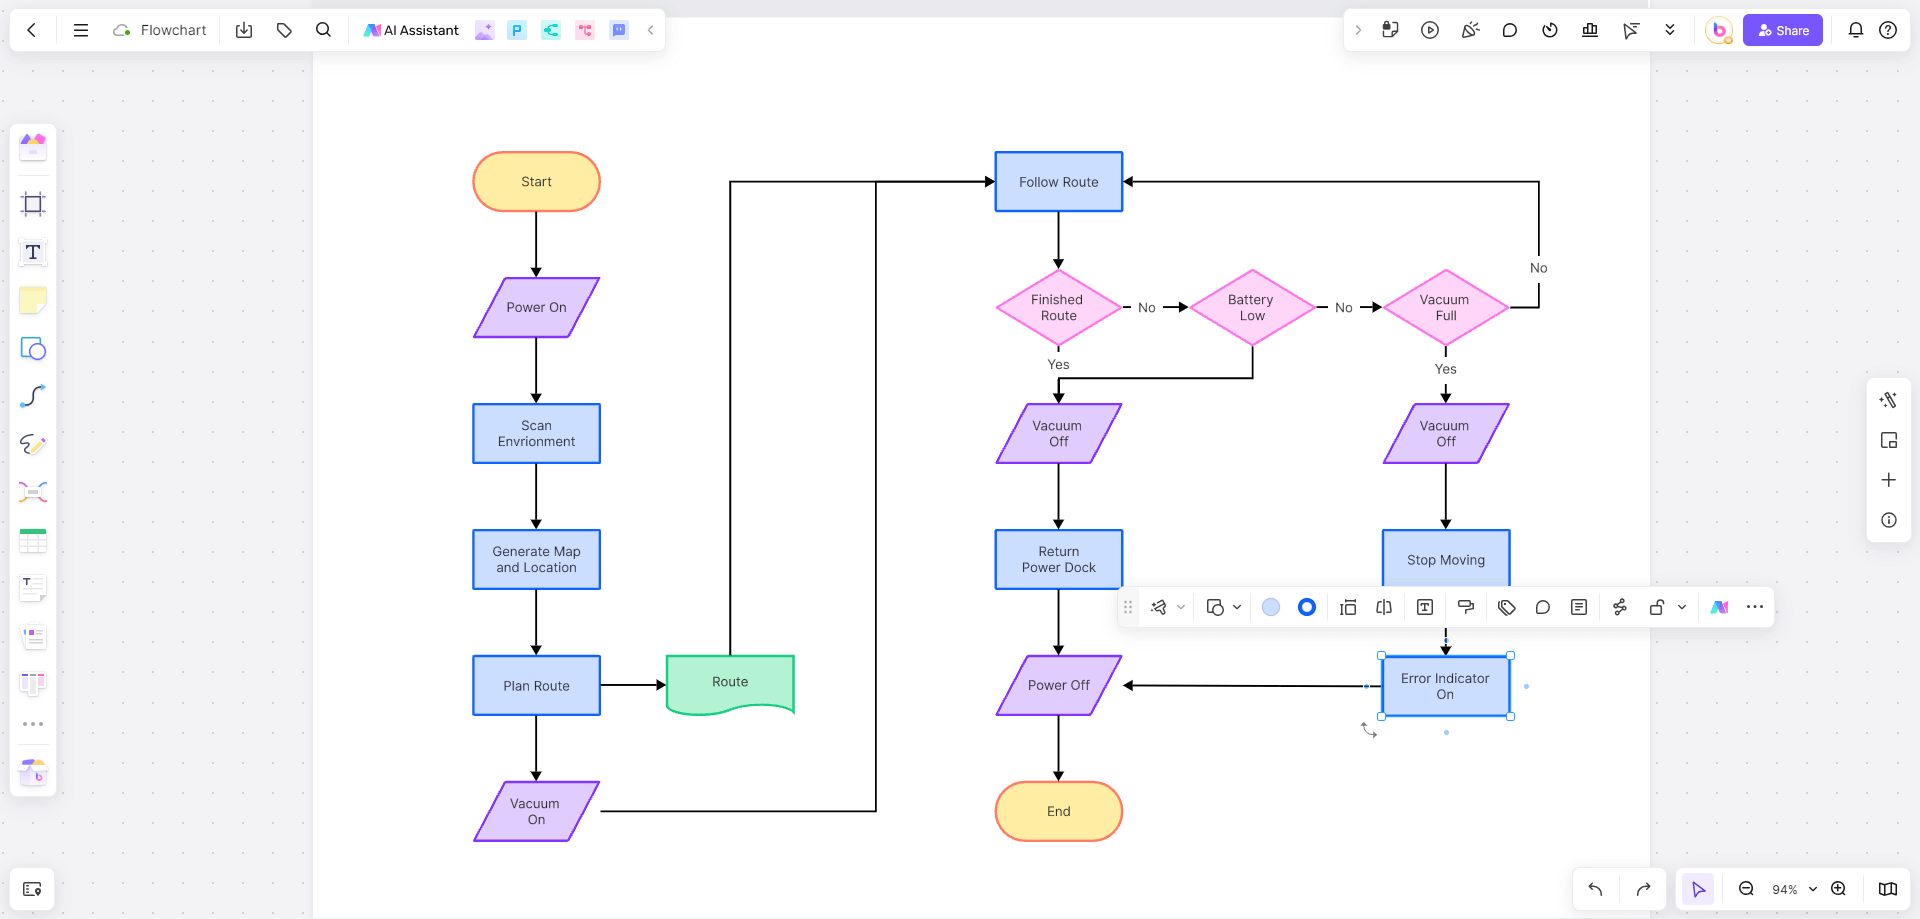Pick the light blue fill color swatch

[1271, 607]
